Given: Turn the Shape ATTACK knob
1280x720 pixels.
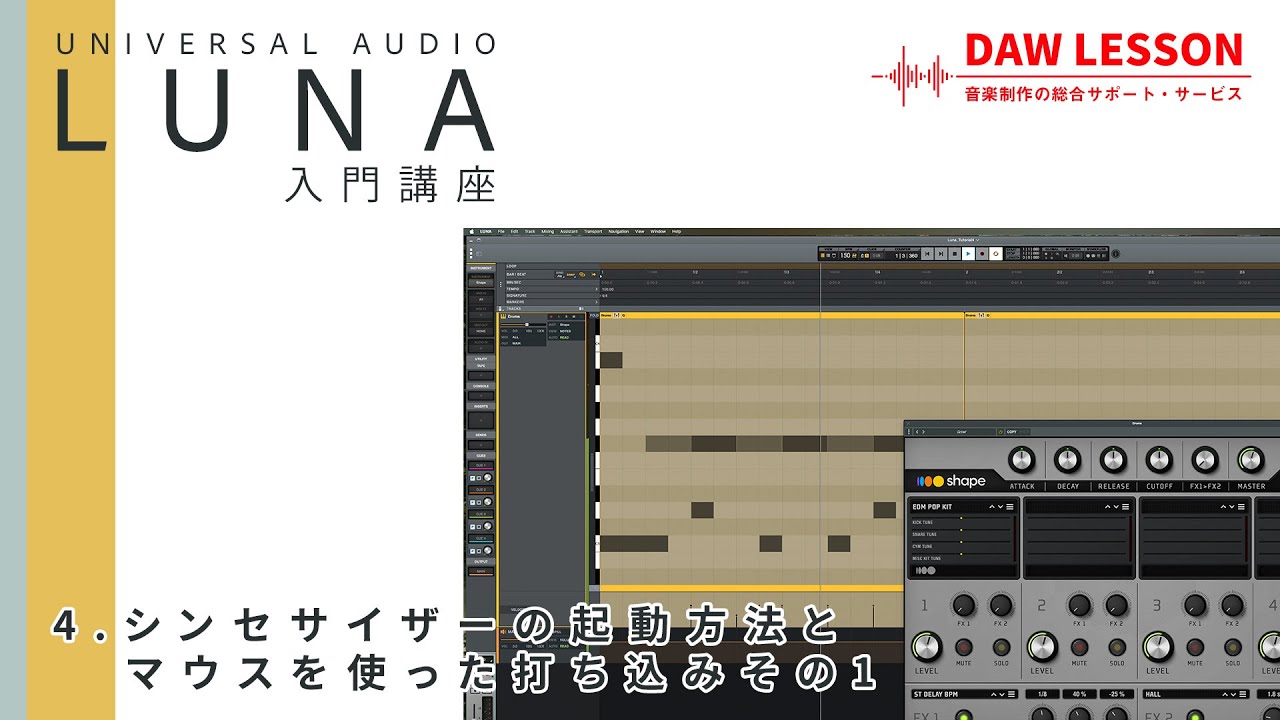Looking at the screenshot, I should click(x=1021, y=461).
